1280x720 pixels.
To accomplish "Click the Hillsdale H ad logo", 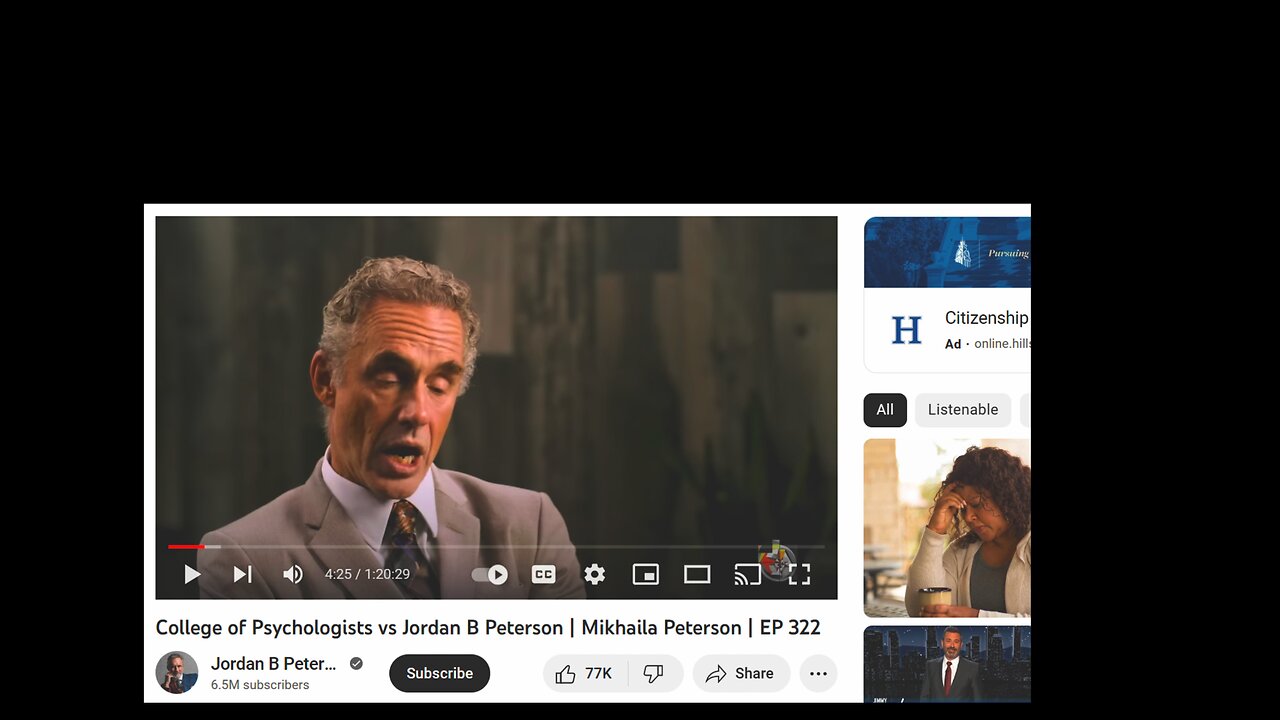I will click(906, 330).
